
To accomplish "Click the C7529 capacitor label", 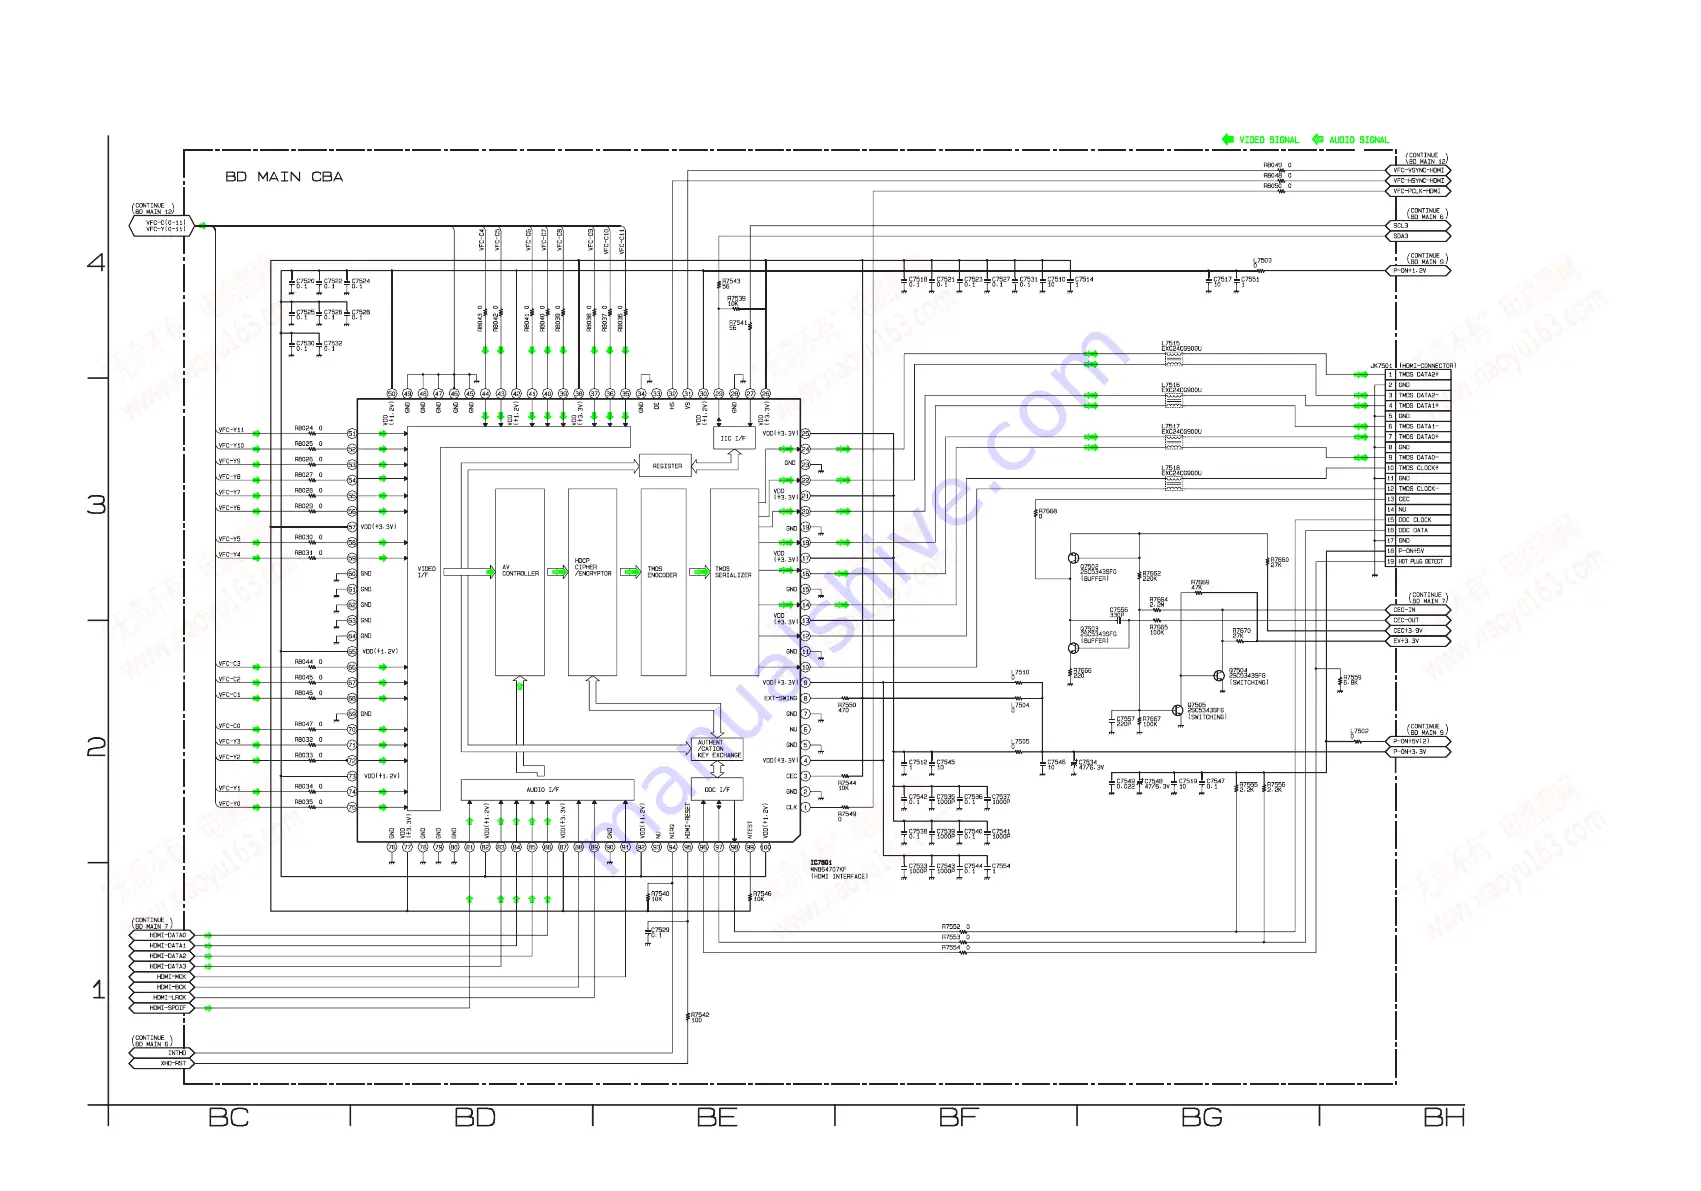I will point(660,932).
